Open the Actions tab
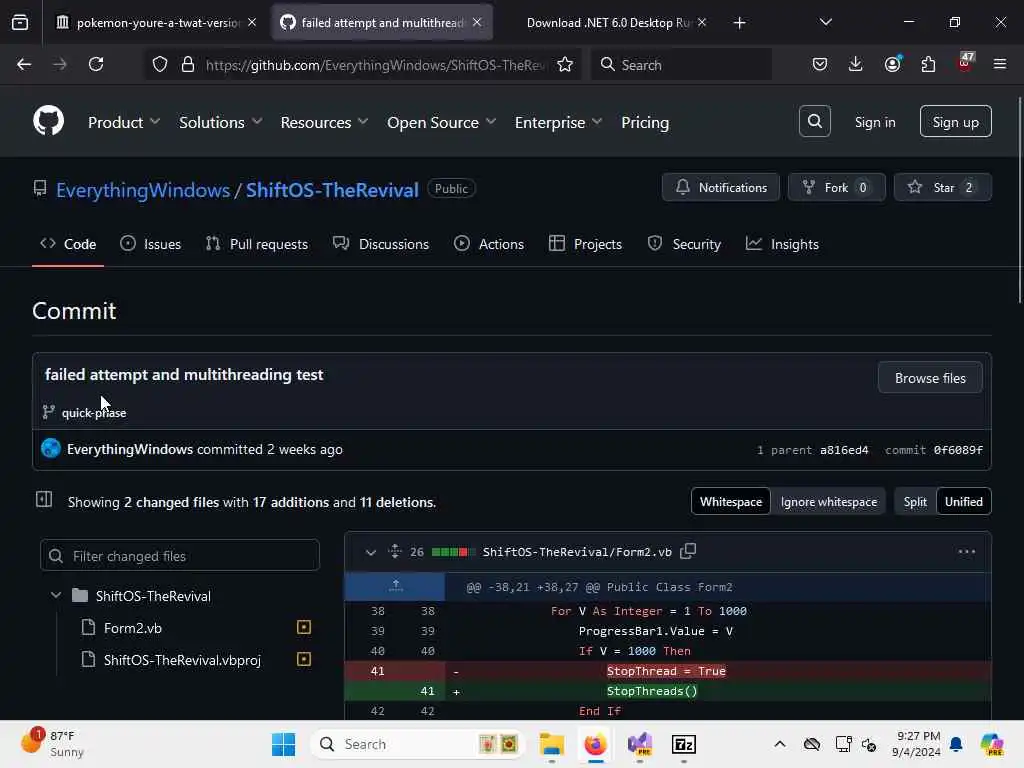 point(488,244)
